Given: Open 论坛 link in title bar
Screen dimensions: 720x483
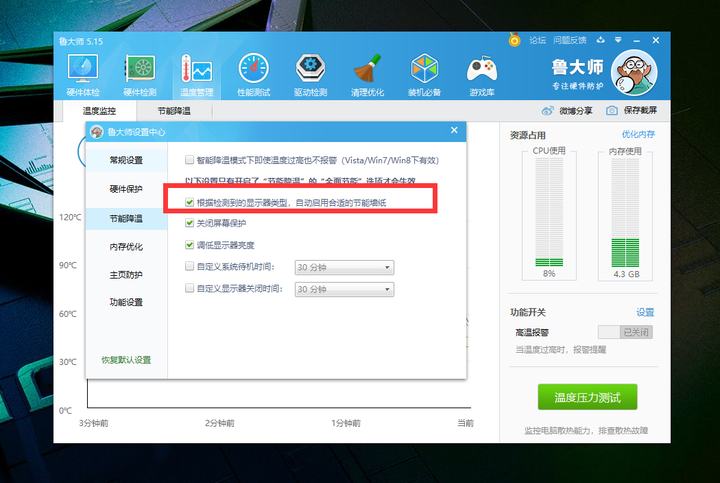Looking at the screenshot, I should click(x=537, y=40).
